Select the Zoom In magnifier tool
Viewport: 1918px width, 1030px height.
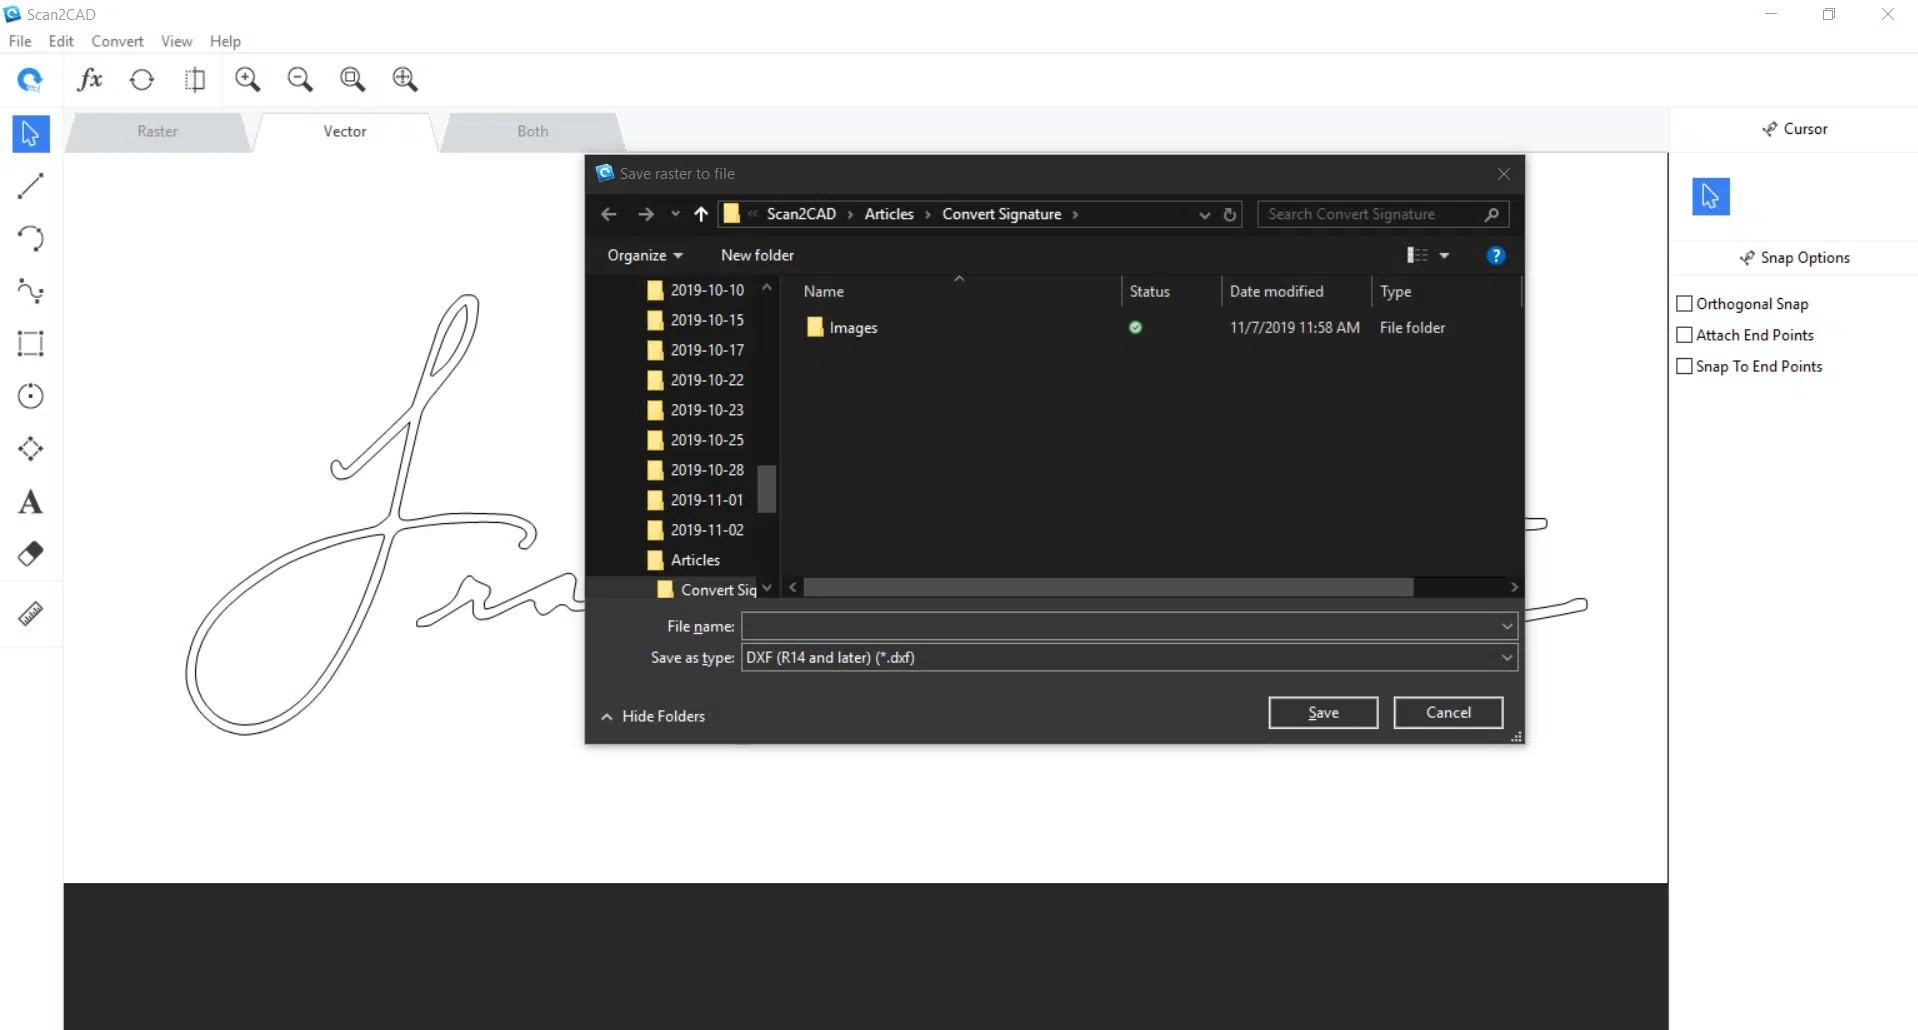[248, 79]
